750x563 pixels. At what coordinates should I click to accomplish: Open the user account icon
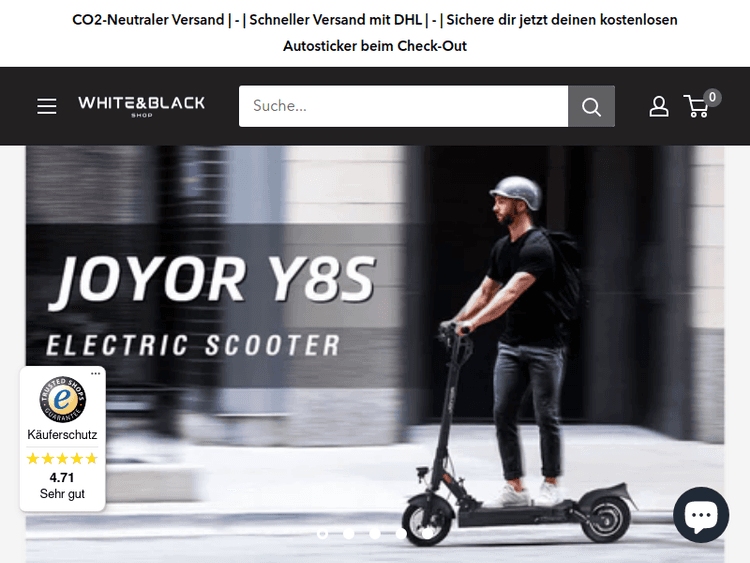point(659,106)
